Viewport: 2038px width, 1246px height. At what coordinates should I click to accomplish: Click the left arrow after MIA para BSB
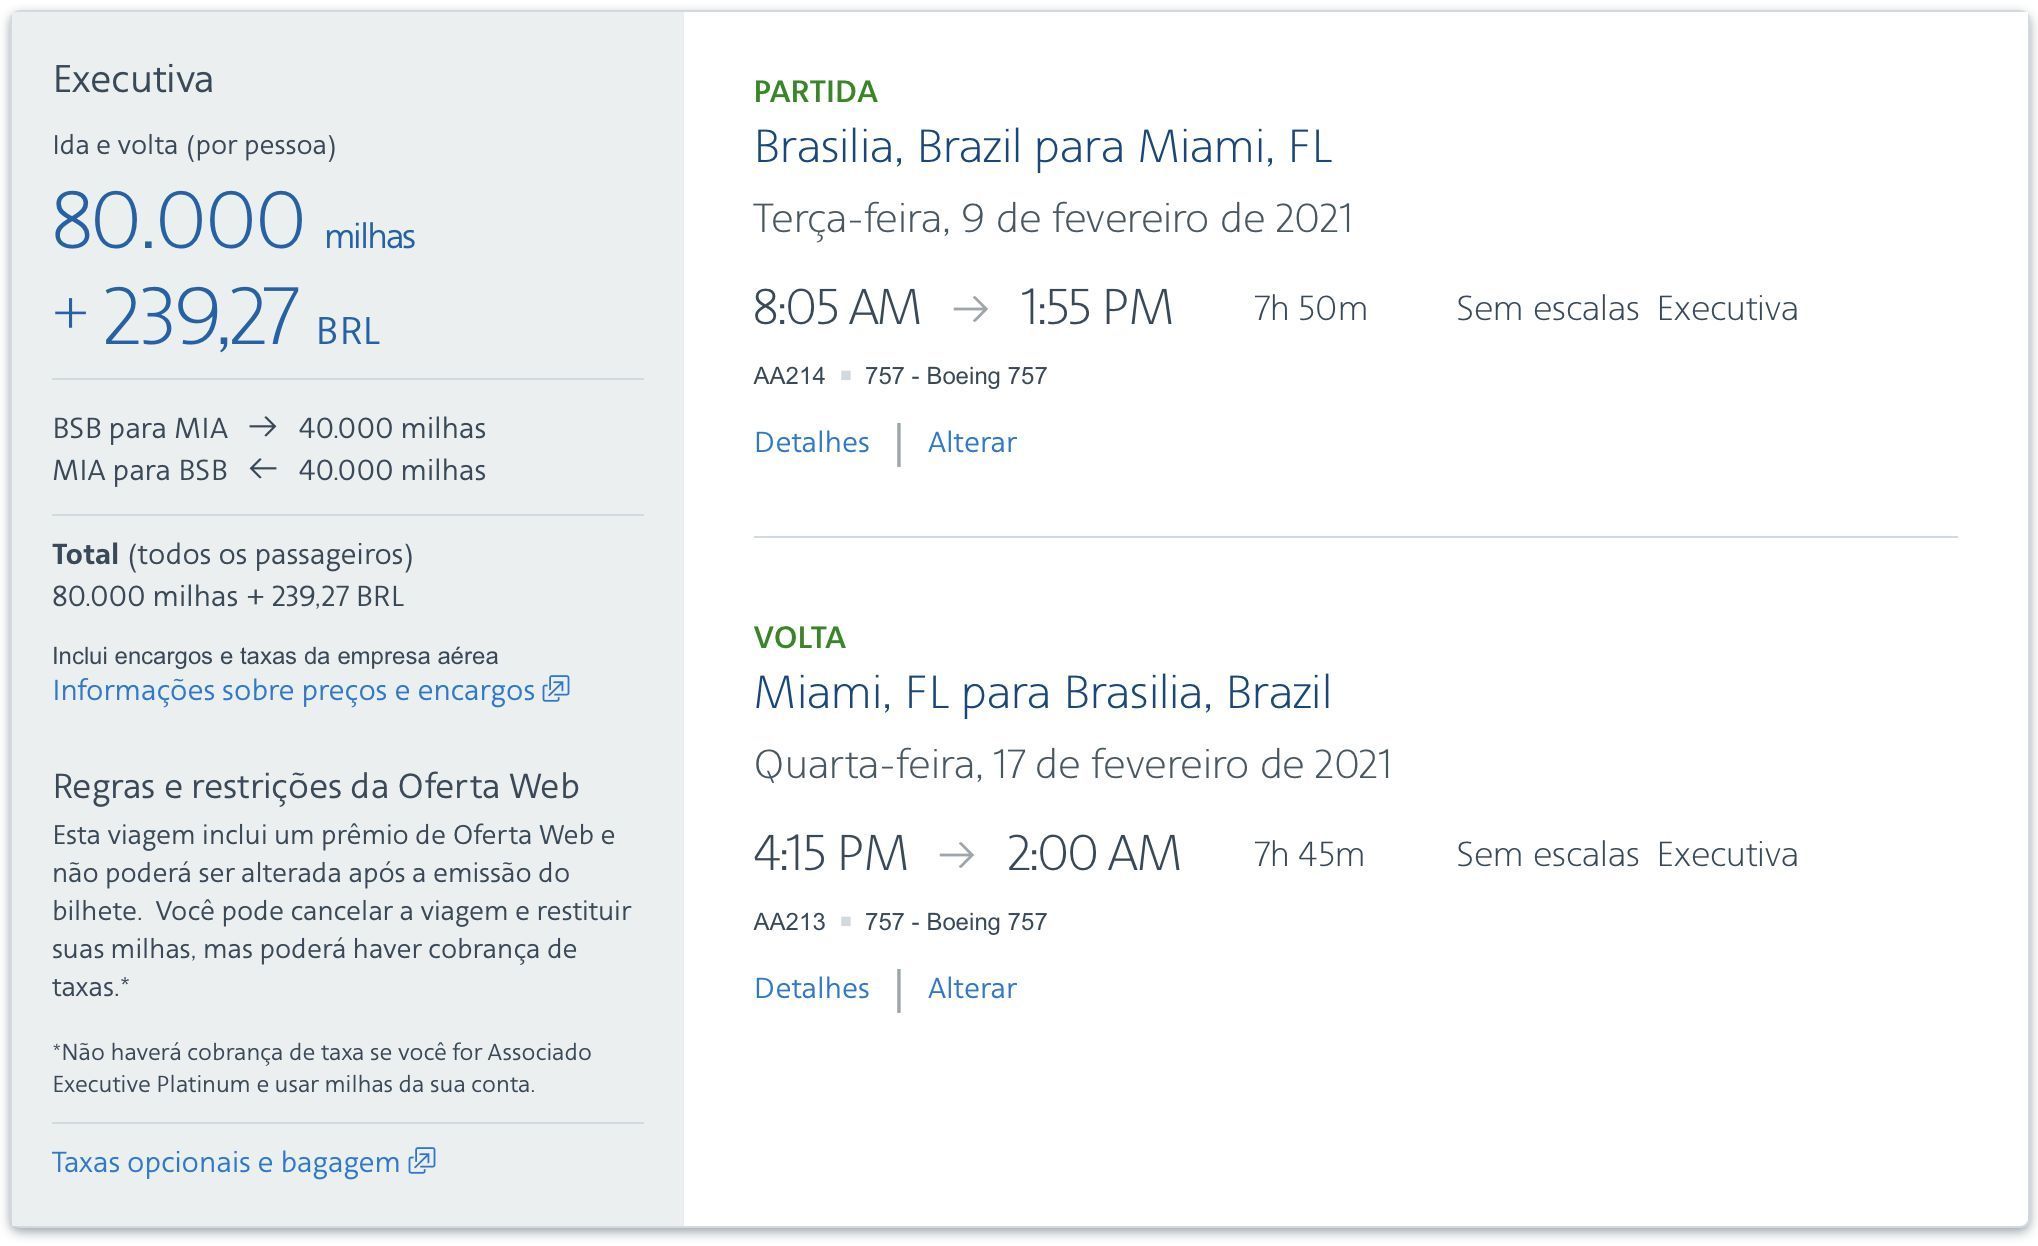[263, 469]
